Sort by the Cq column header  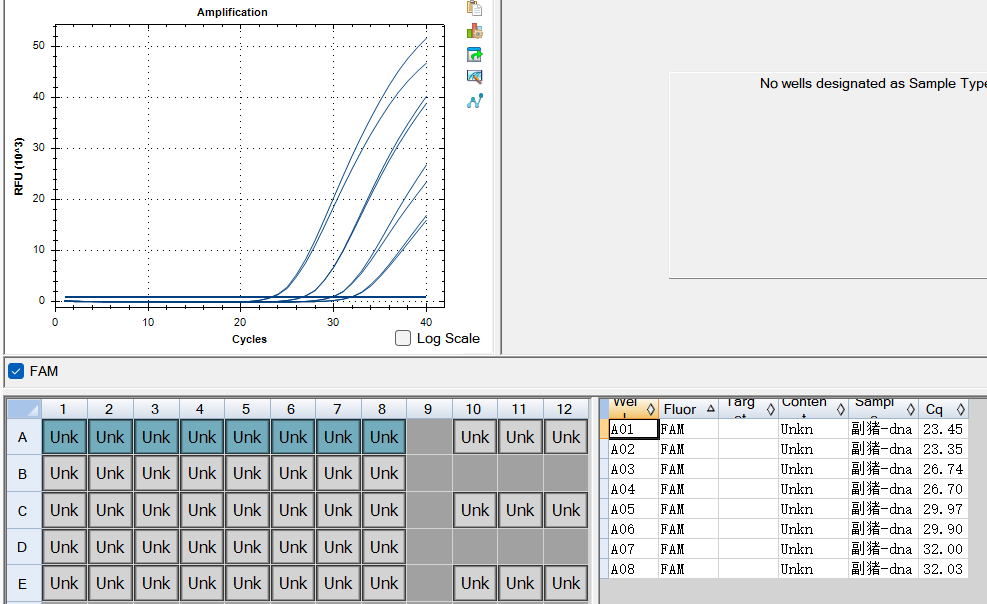943,408
